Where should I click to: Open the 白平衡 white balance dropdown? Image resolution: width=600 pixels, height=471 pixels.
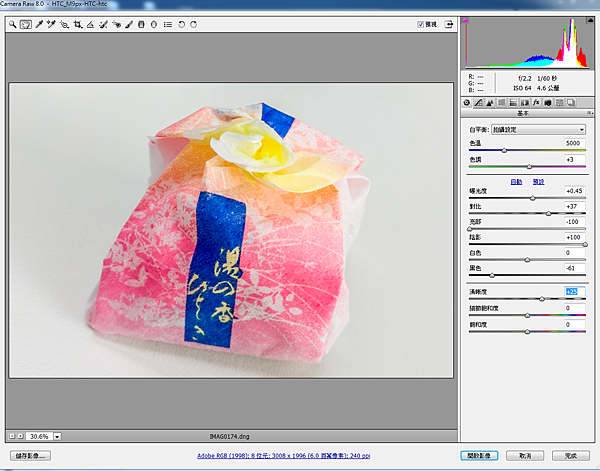[x=538, y=129]
